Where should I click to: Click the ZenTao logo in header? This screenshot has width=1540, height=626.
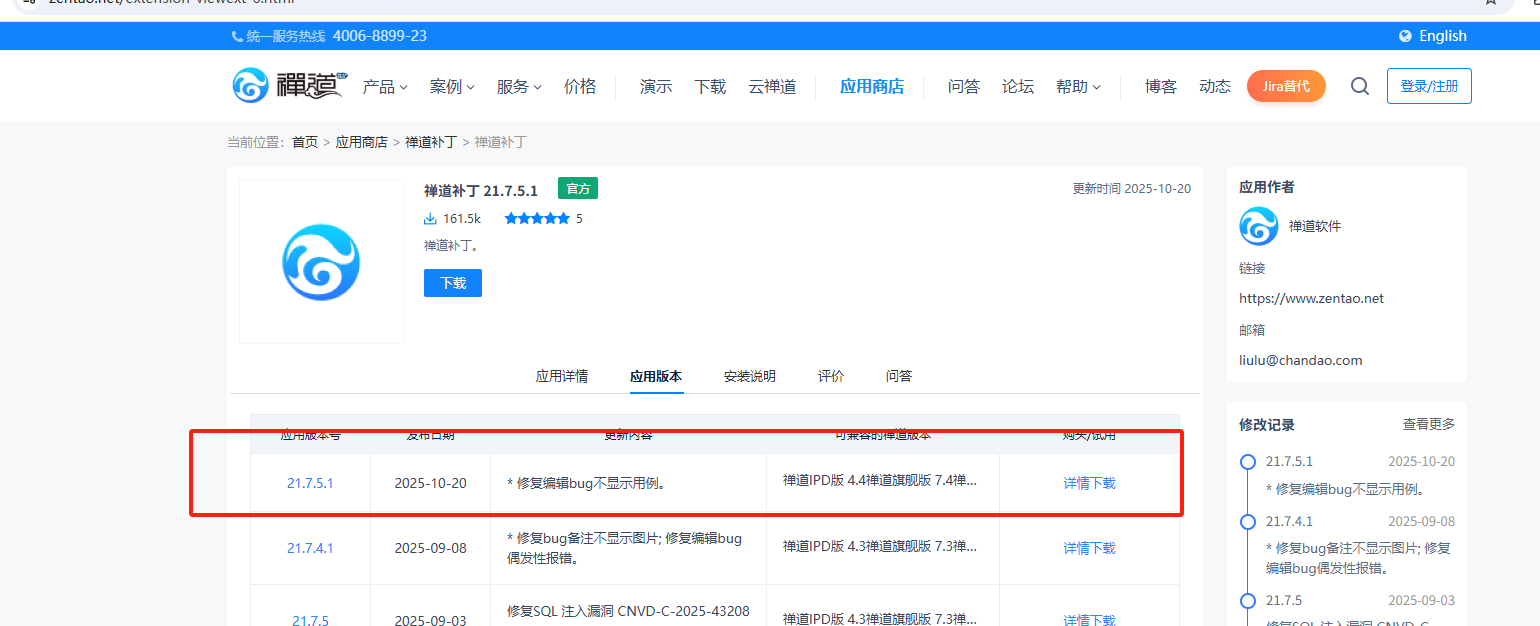pyautogui.click(x=288, y=86)
